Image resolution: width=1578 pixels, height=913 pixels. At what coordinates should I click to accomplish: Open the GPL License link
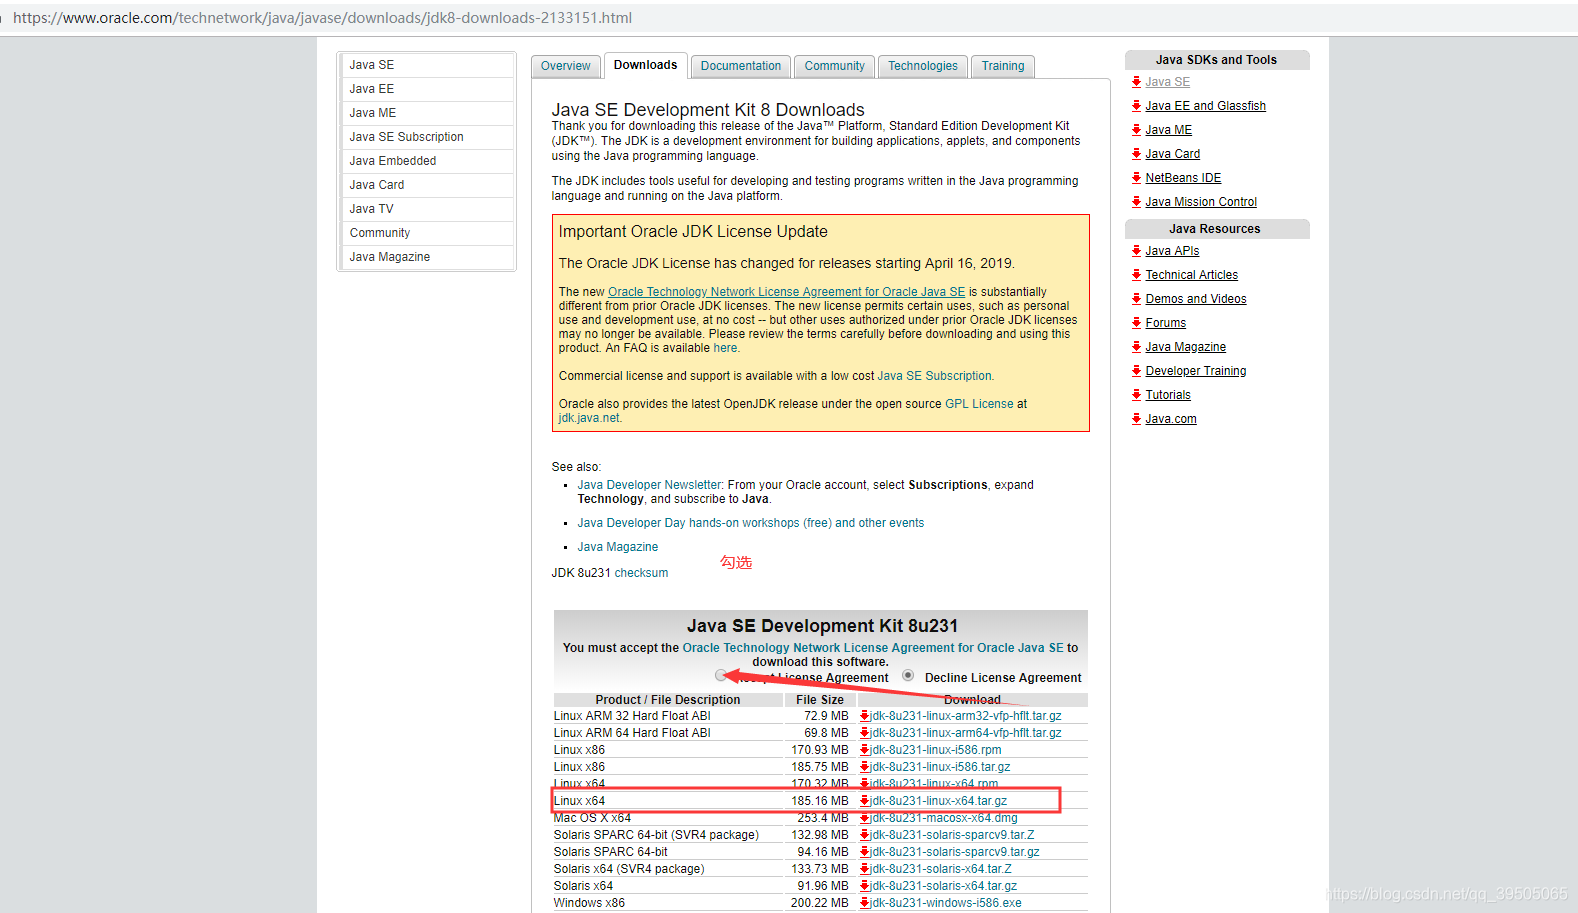(979, 404)
